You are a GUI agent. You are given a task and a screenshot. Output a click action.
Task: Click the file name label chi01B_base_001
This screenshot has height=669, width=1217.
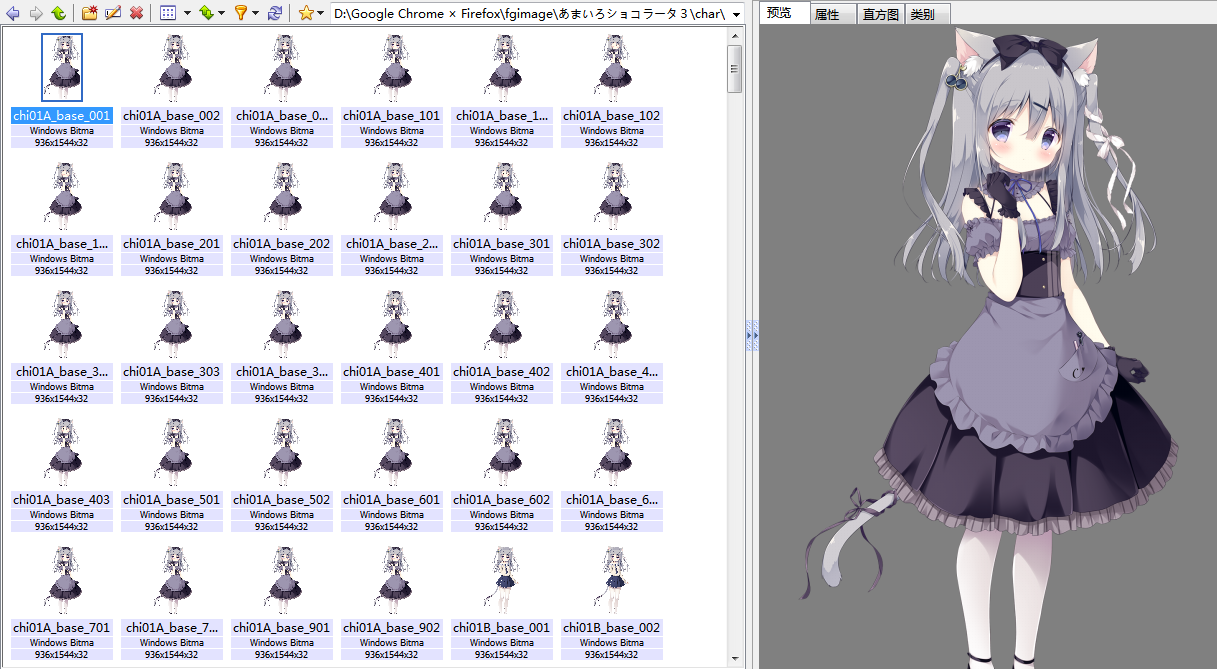pos(502,628)
